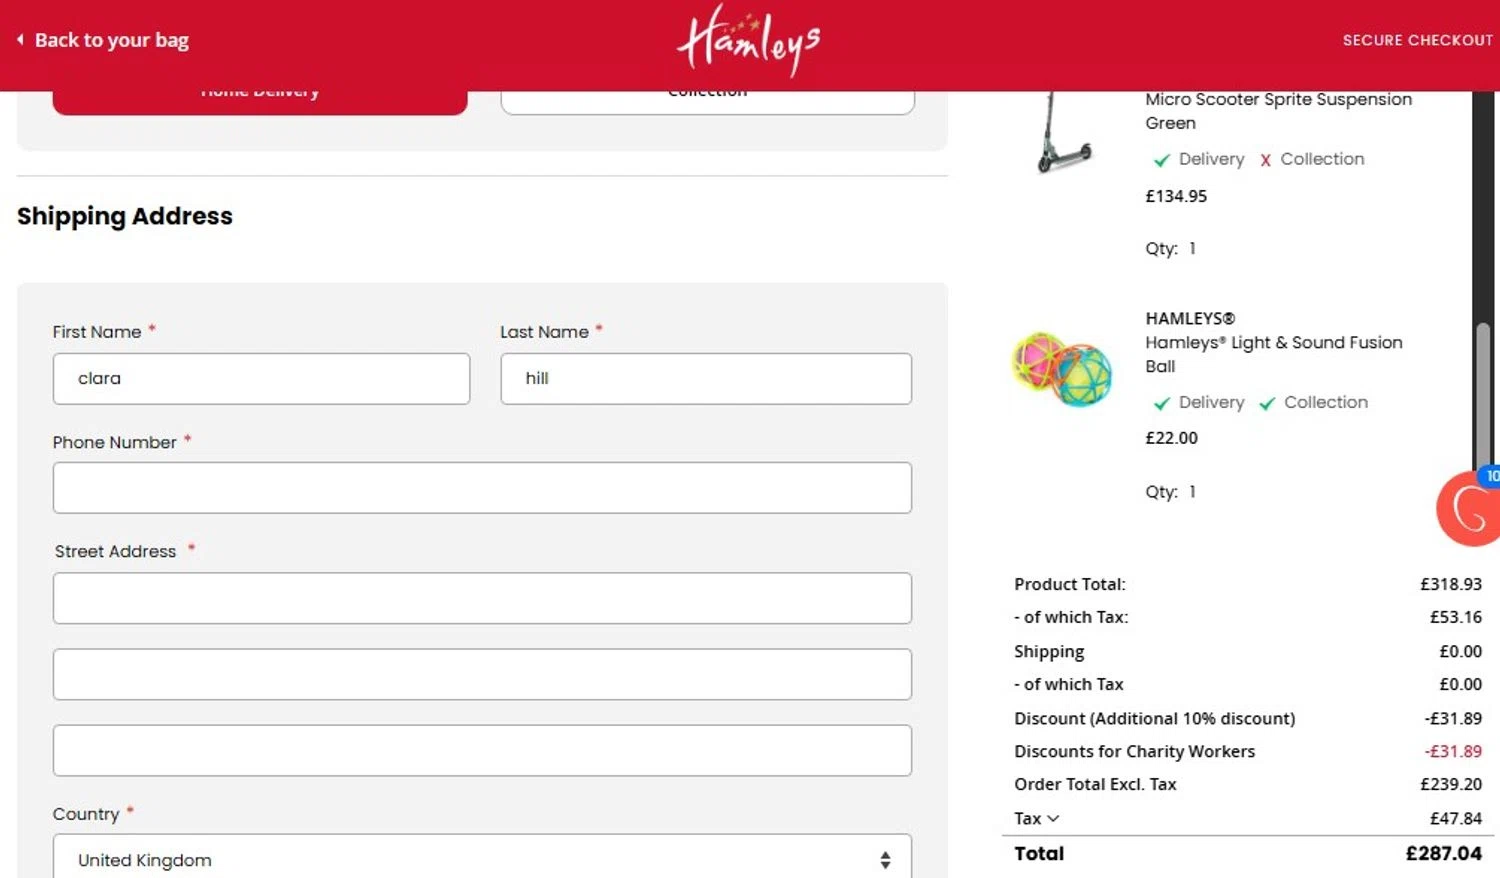Click the back arrow beside Back to your bag
This screenshot has height=878, width=1500.
pyautogui.click(x=20, y=40)
